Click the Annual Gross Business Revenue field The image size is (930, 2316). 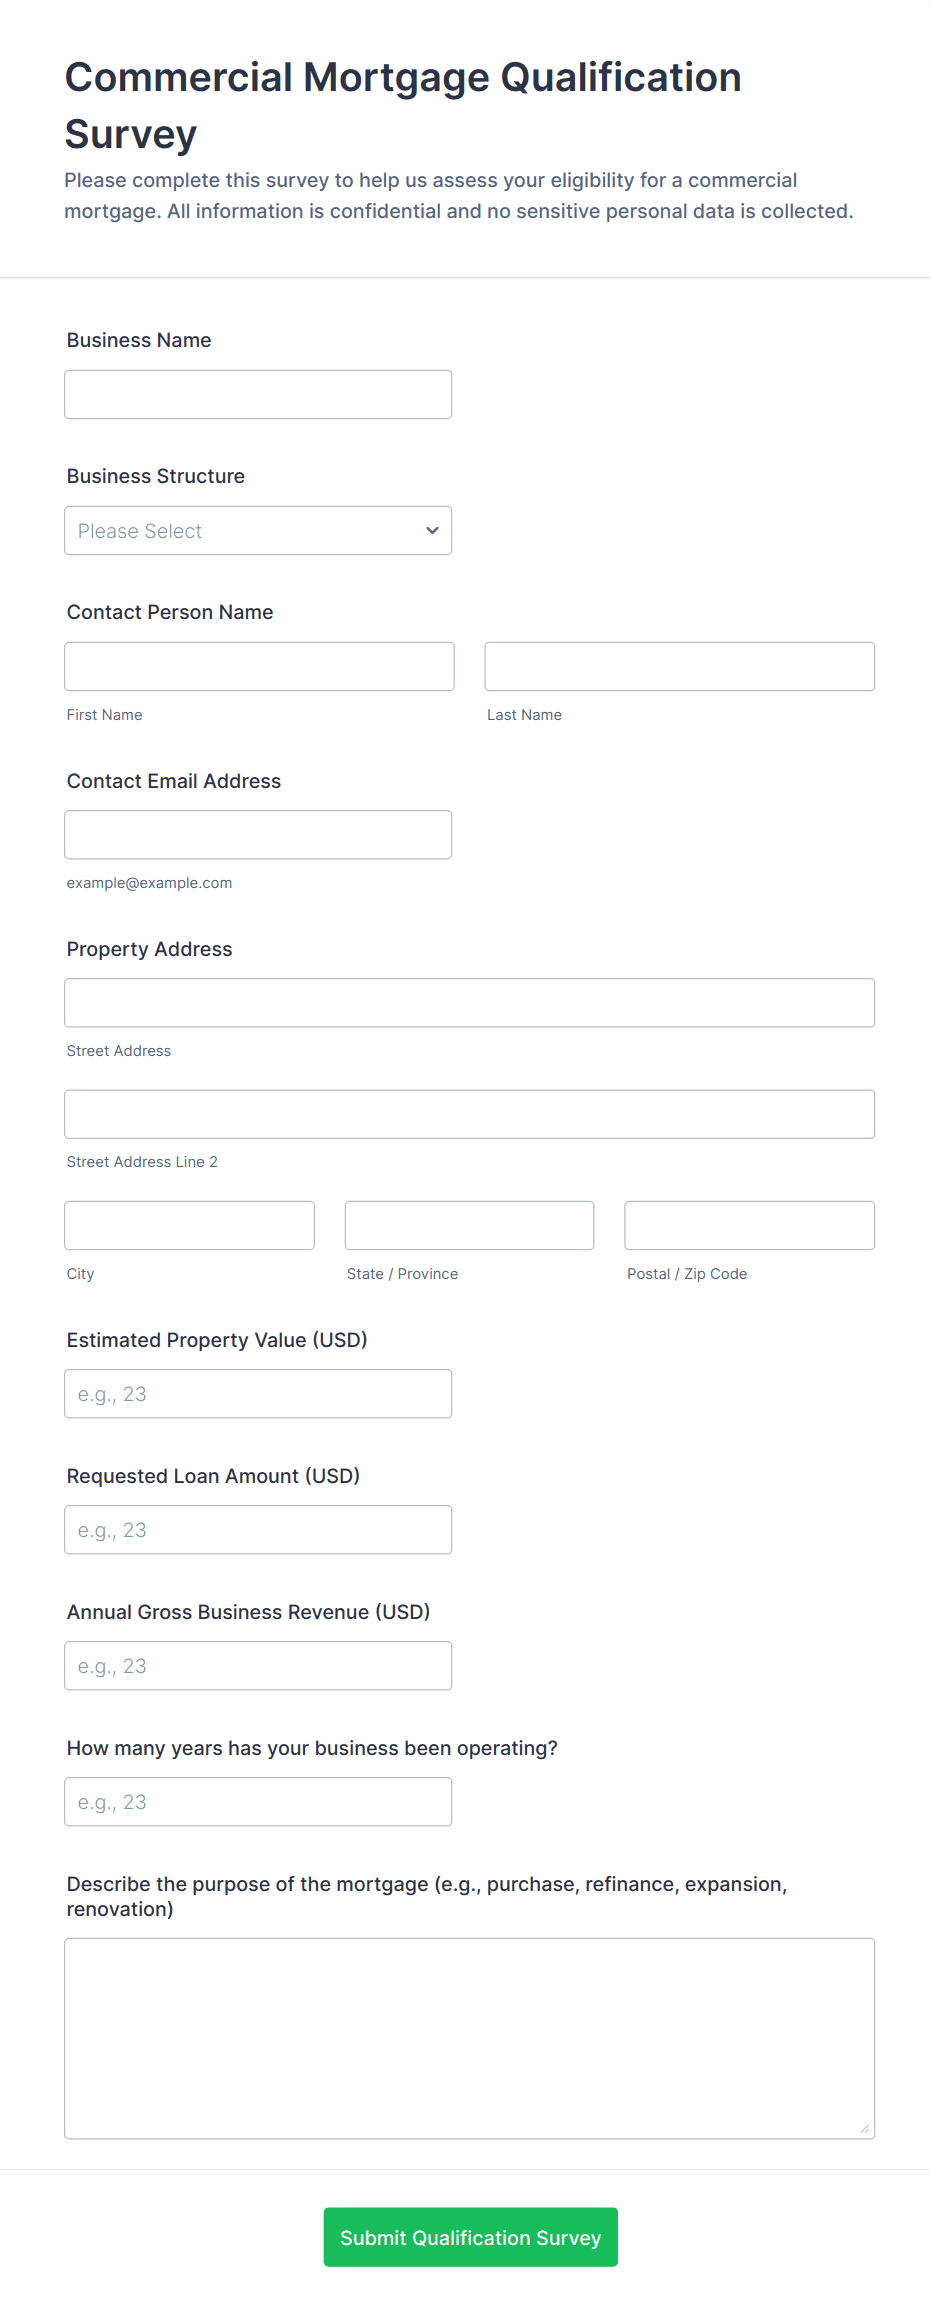(258, 1665)
